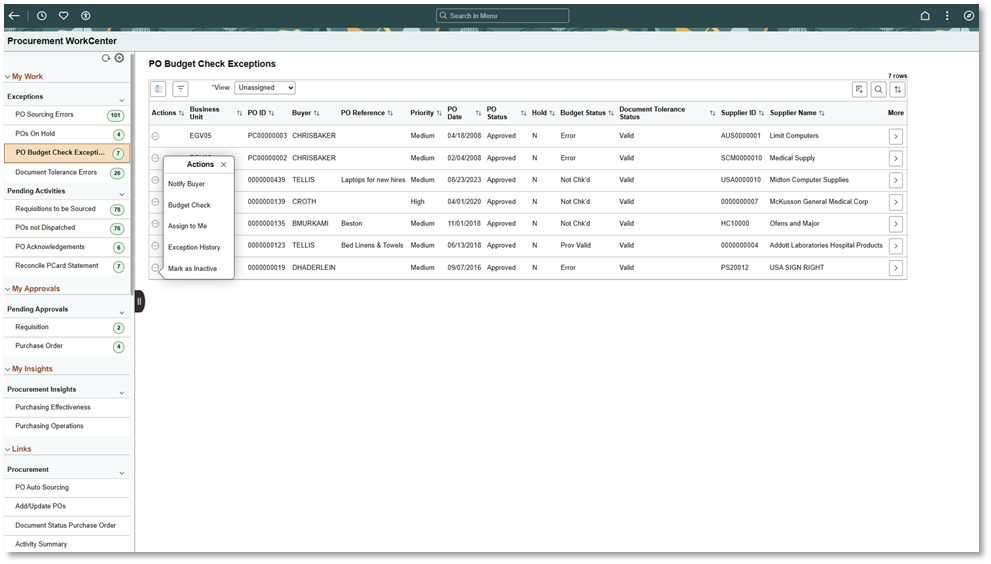
Task: Choose Assign to Me action
Action: tap(187, 226)
